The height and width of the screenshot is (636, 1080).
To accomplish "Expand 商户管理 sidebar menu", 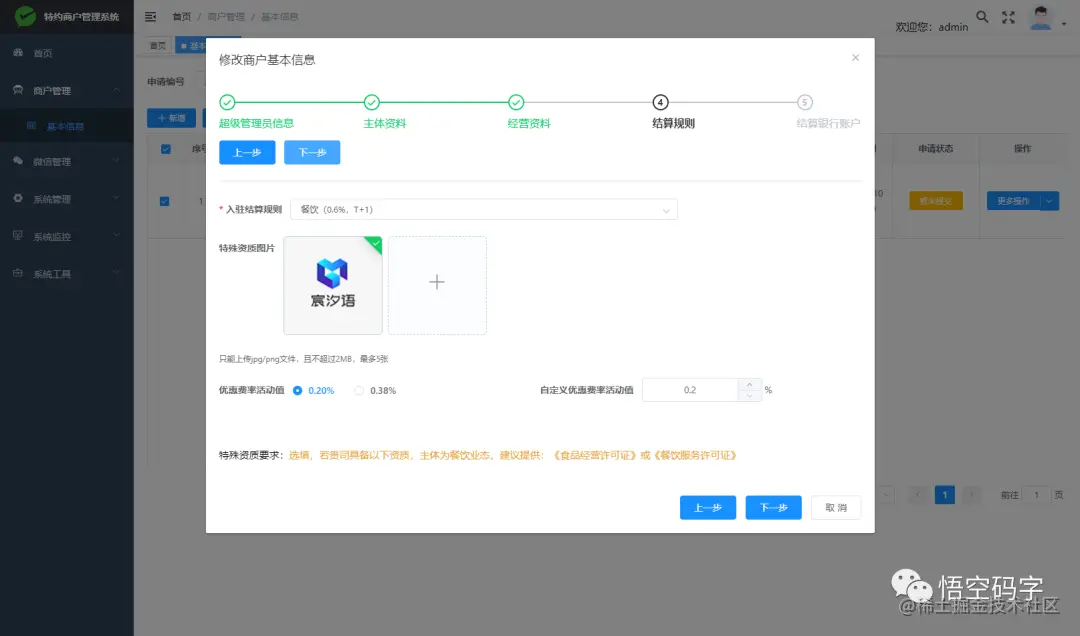I will tap(67, 90).
